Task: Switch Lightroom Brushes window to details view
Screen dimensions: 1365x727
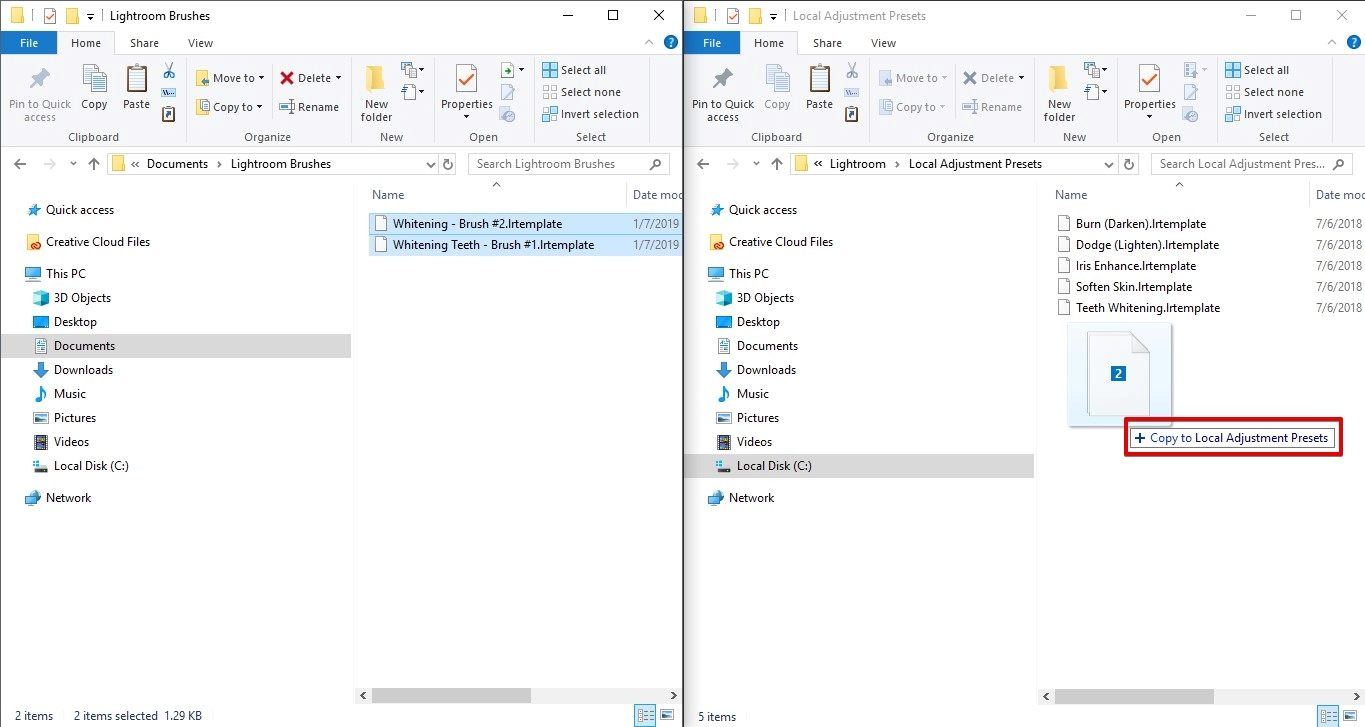Action: pos(645,715)
